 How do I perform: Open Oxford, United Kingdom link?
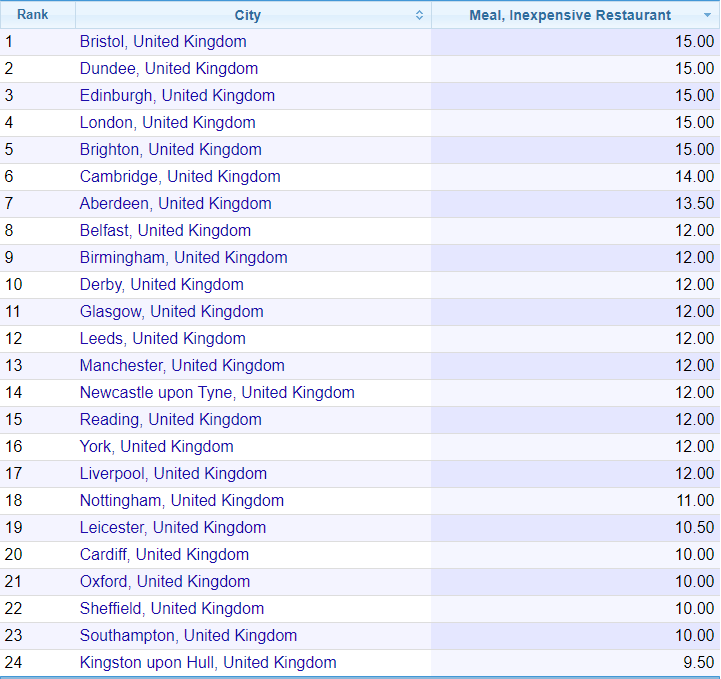click(x=165, y=582)
